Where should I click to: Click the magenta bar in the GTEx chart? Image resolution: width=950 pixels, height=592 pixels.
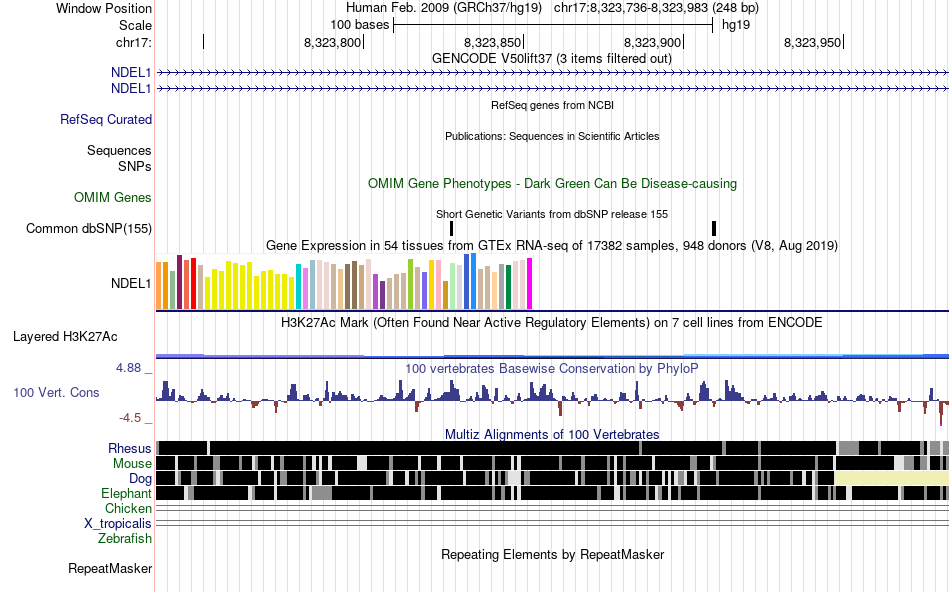click(530, 284)
